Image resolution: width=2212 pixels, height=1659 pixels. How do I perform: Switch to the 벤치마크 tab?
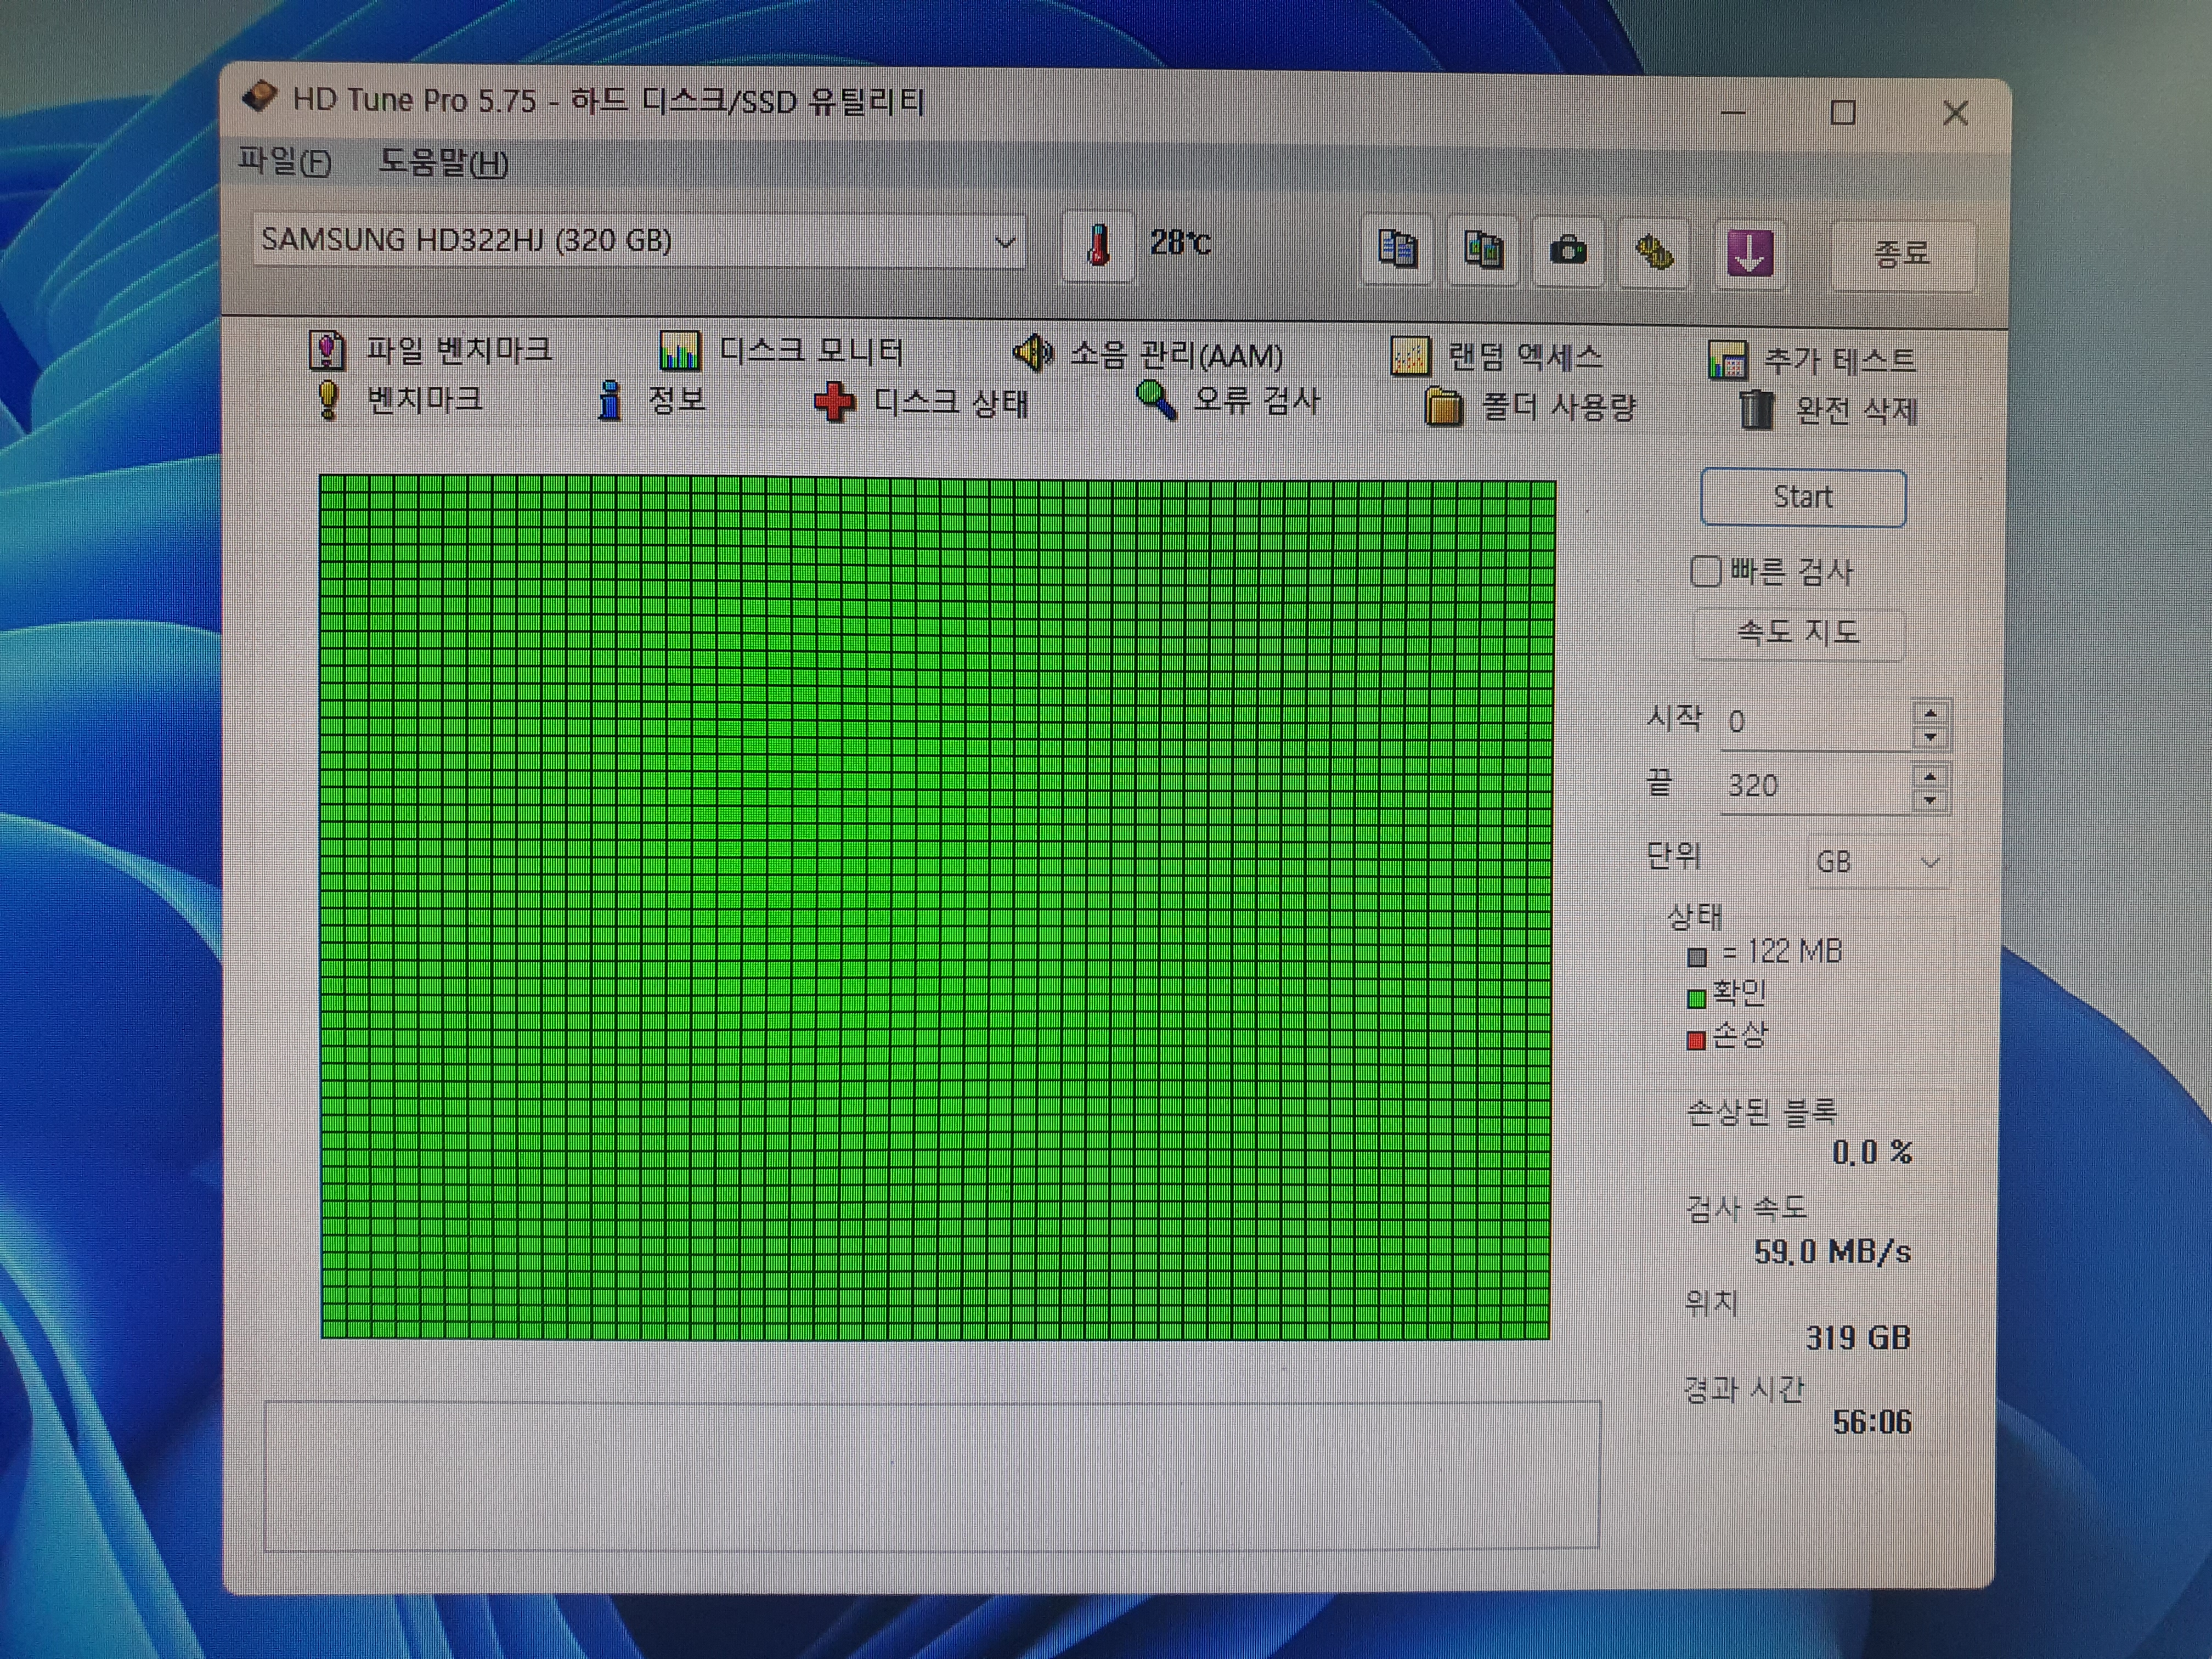pos(399,400)
